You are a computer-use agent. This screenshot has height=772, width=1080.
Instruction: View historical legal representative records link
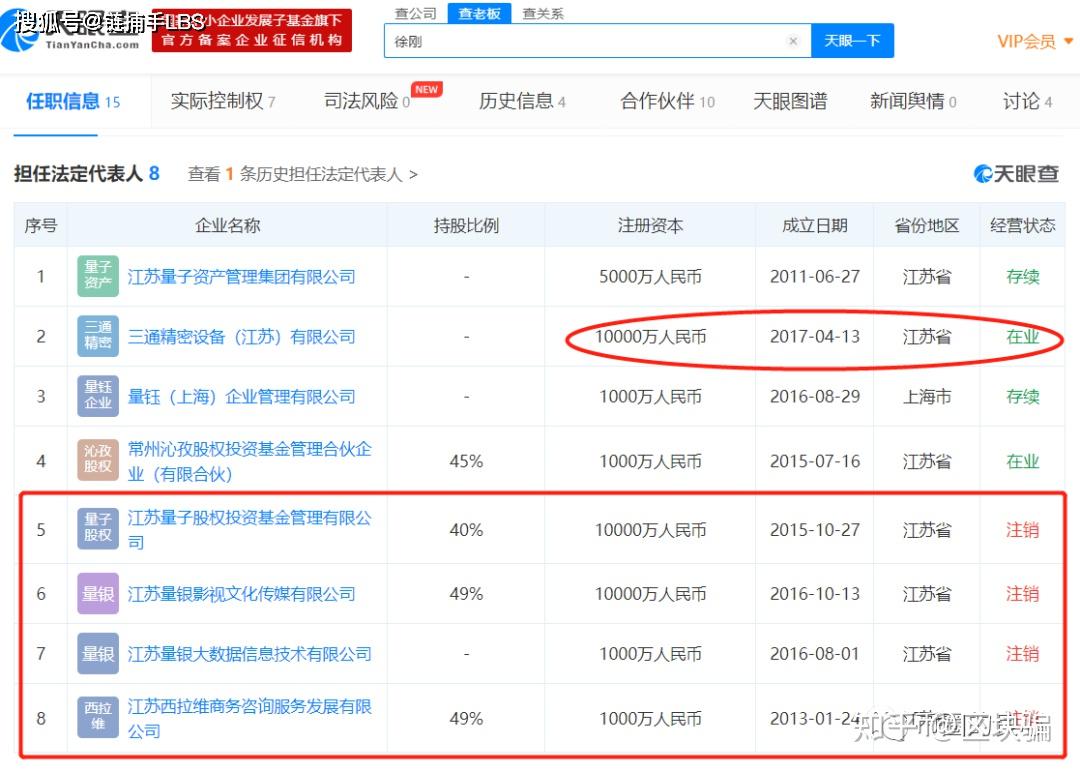pyautogui.click(x=302, y=174)
